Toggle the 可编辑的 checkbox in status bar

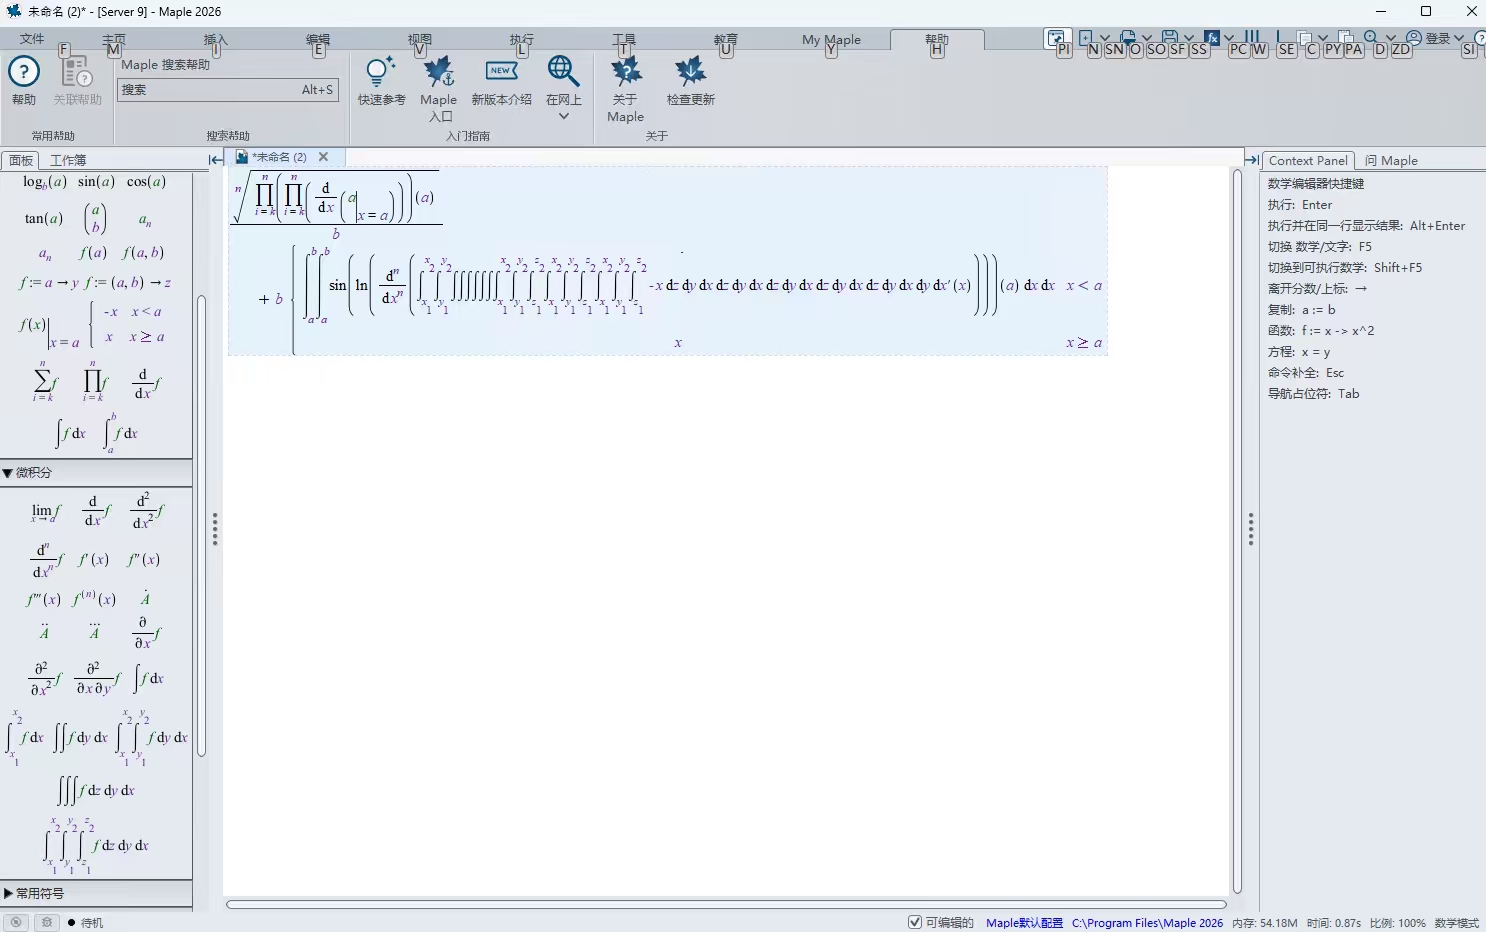[915, 922]
